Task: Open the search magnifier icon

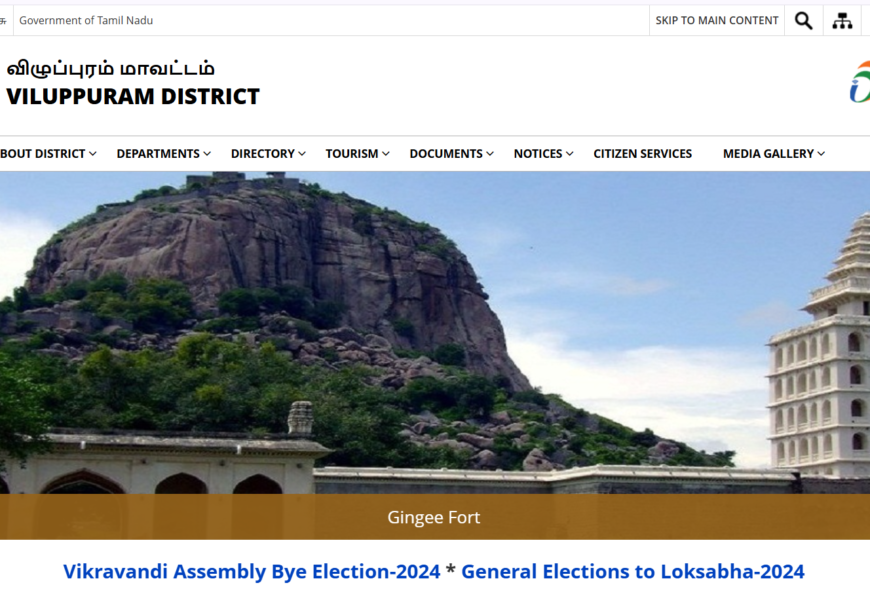Action: [803, 21]
